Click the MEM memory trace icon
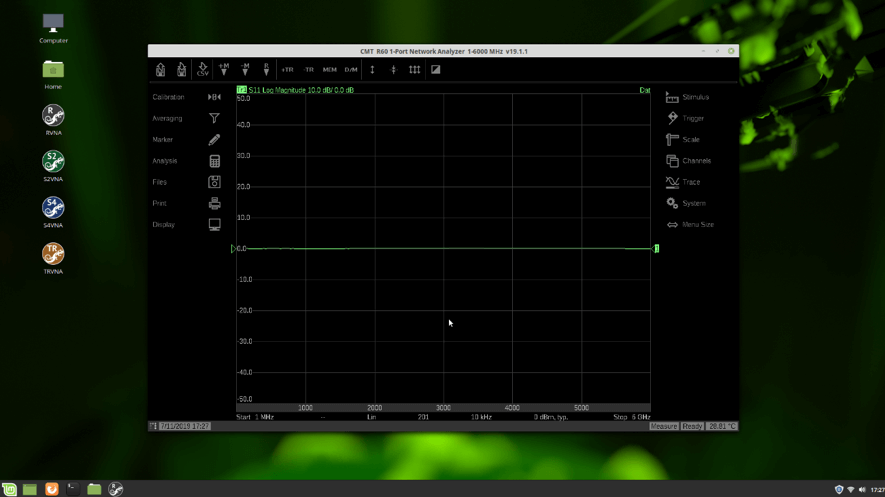The width and height of the screenshot is (885, 497). (x=329, y=70)
